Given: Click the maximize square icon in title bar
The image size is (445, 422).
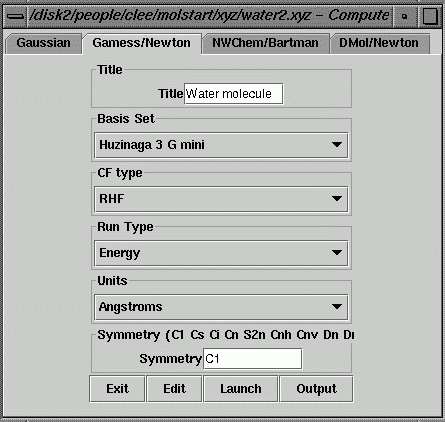Looking at the screenshot, I should click(430, 16).
